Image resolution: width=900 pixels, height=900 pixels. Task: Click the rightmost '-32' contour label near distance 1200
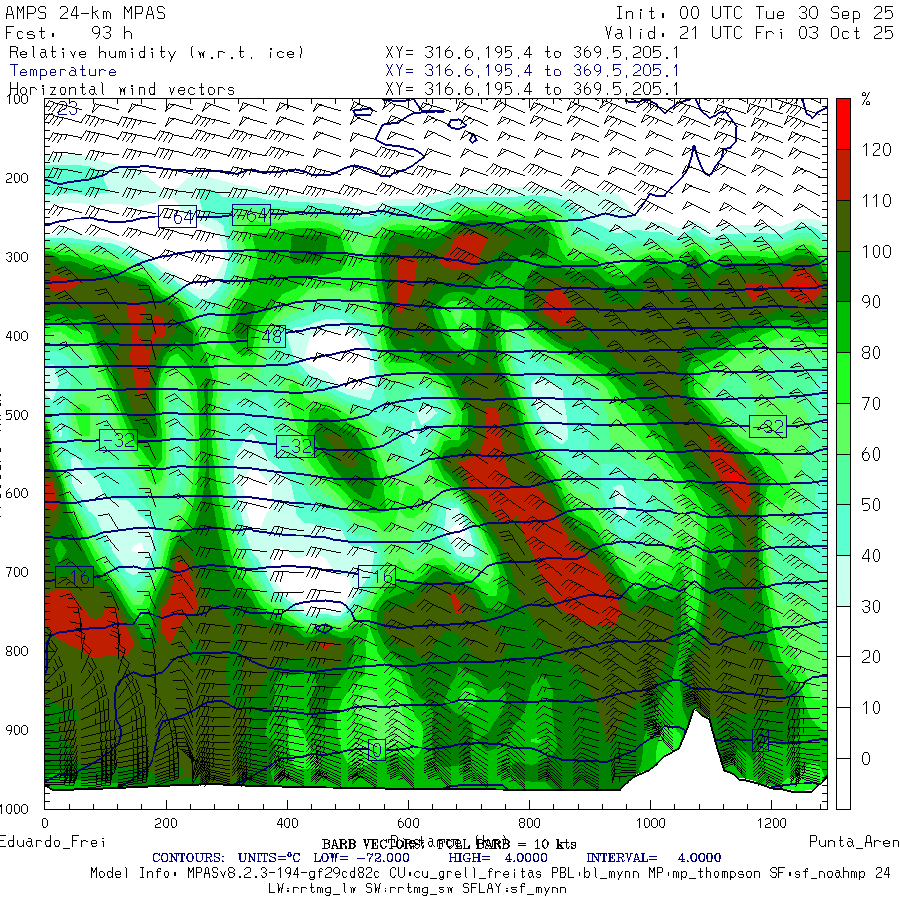[767, 426]
